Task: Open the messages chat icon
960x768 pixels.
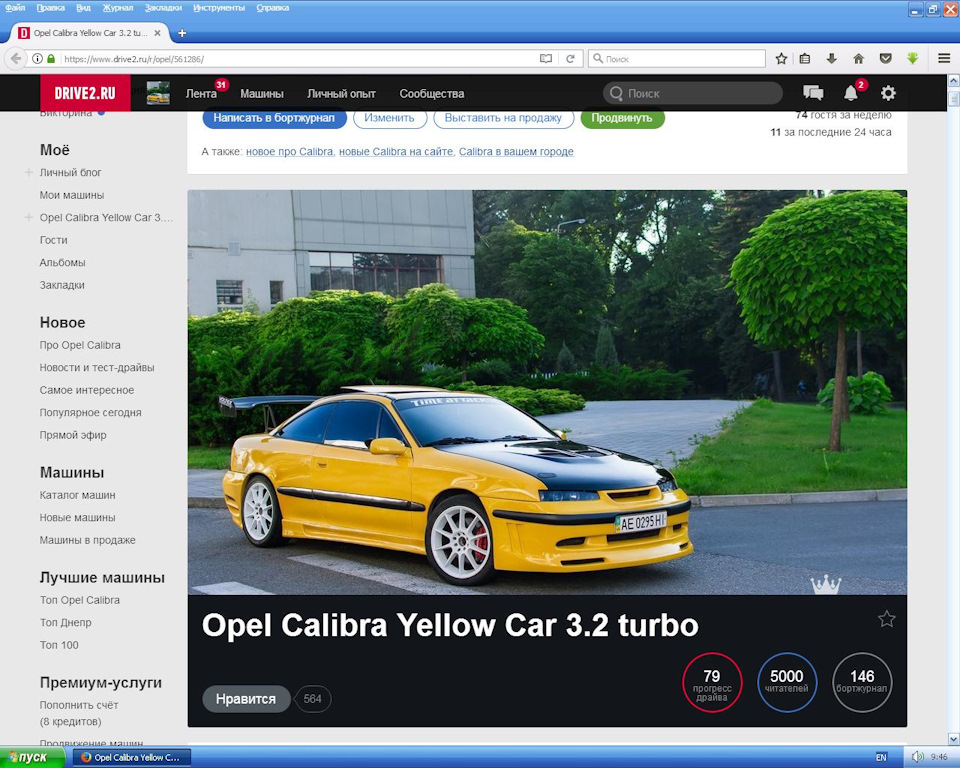Action: tap(813, 93)
